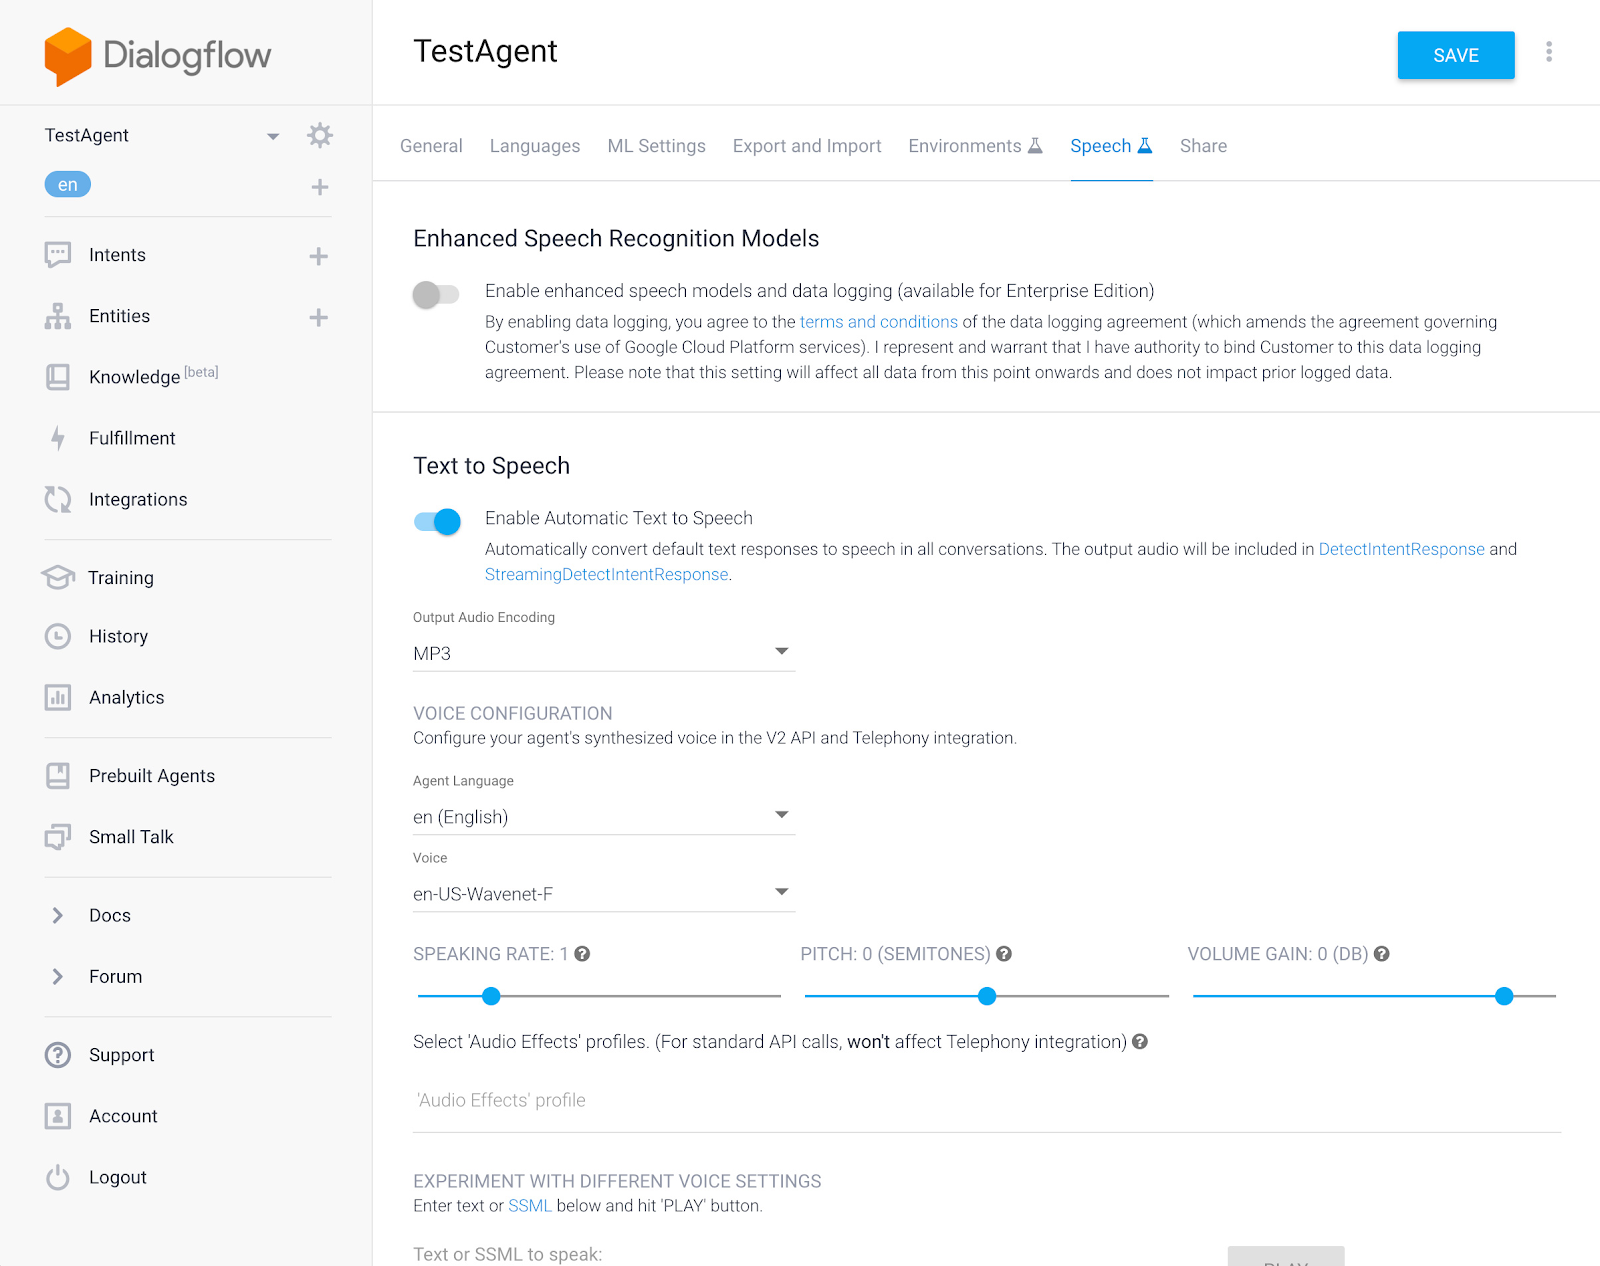
Task: Open the Voice en-US-Wavenet-F dropdown
Action: pos(604,893)
